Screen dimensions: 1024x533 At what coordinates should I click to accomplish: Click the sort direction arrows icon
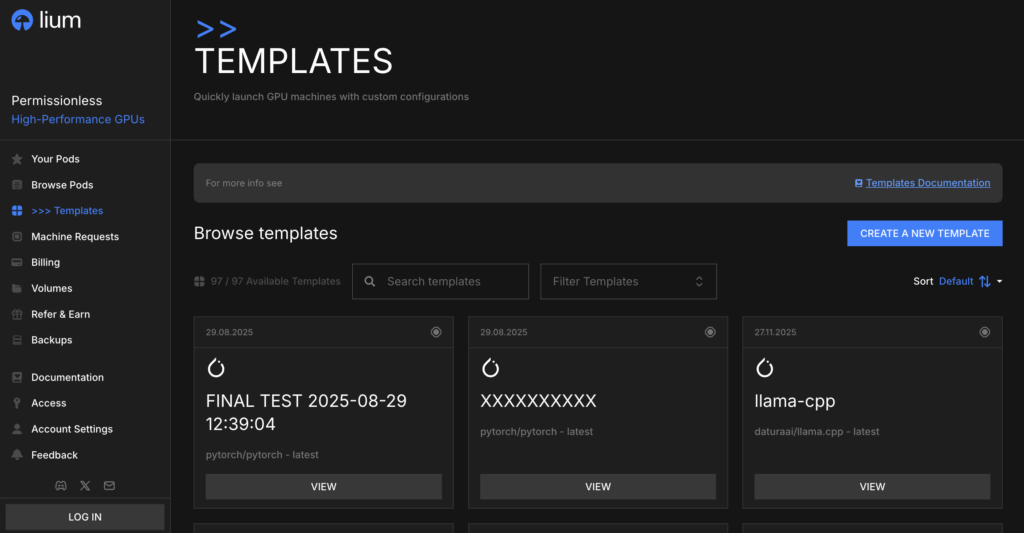point(985,282)
